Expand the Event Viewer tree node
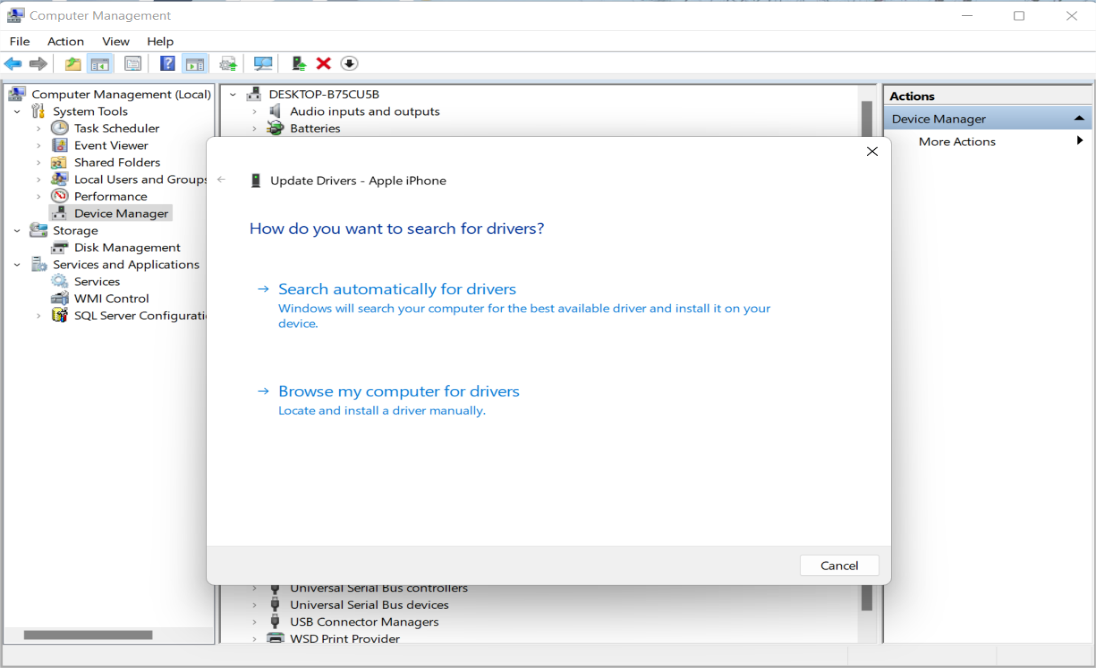This screenshot has width=1096, height=668. pyautogui.click(x=39, y=145)
